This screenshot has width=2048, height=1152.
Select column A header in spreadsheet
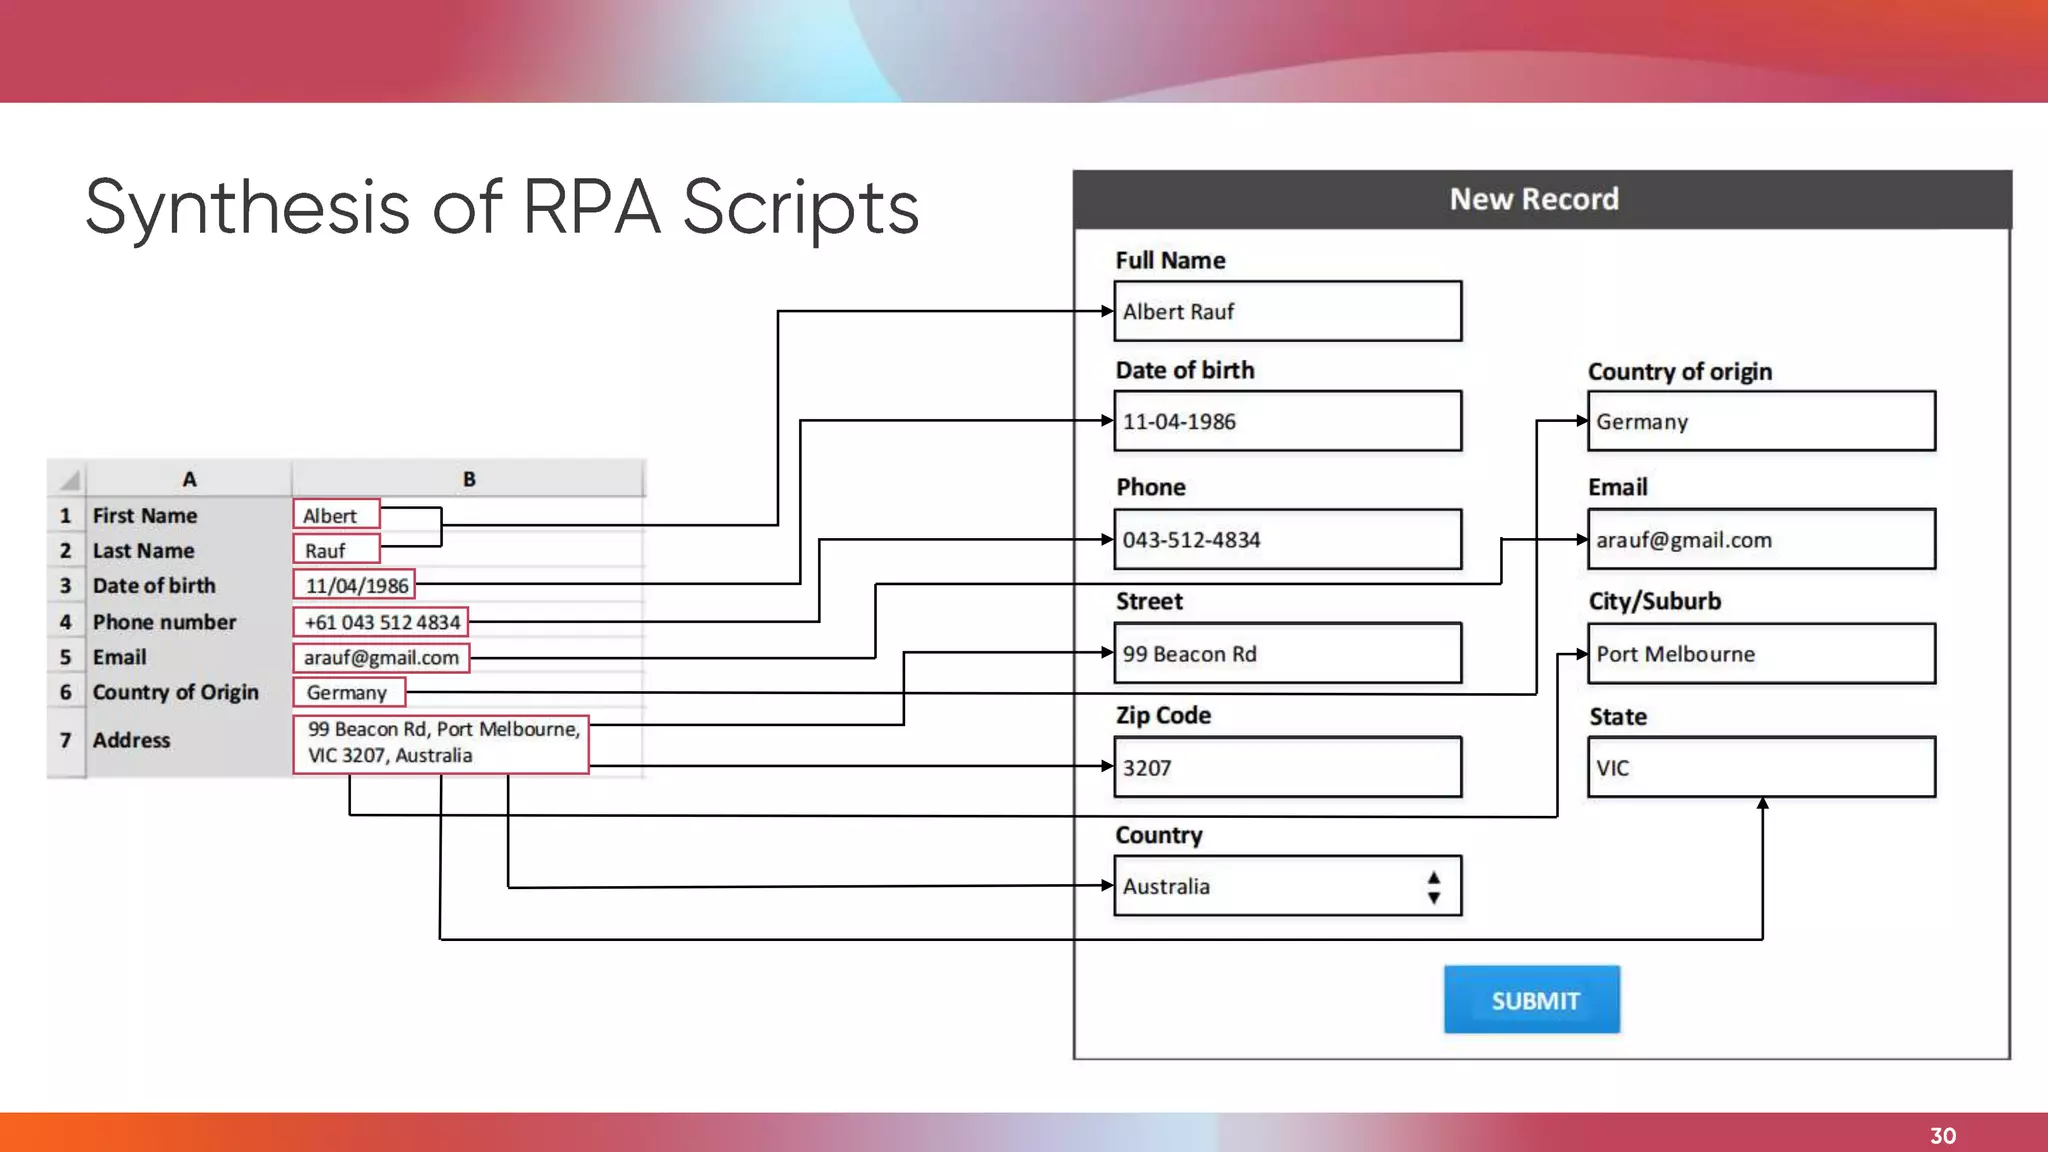tap(189, 479)
